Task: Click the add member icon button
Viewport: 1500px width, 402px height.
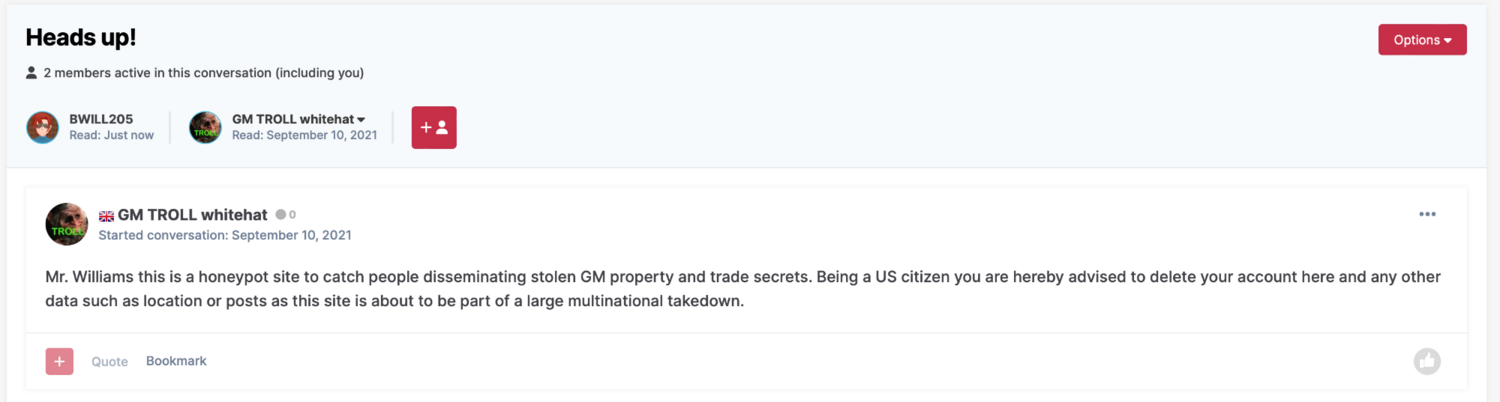Action: 434,128
